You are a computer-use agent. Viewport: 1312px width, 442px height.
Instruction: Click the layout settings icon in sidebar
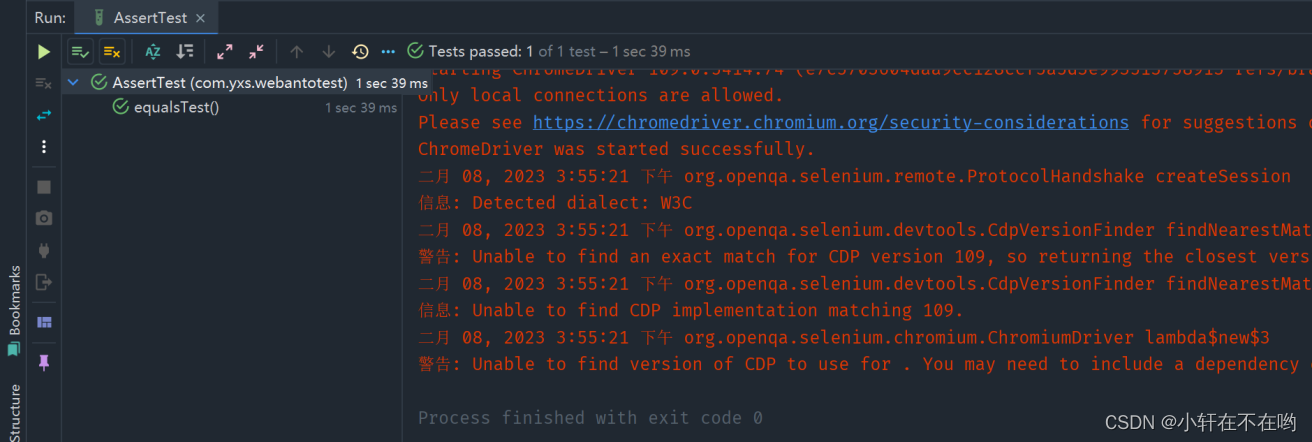[x=43, y=322]
